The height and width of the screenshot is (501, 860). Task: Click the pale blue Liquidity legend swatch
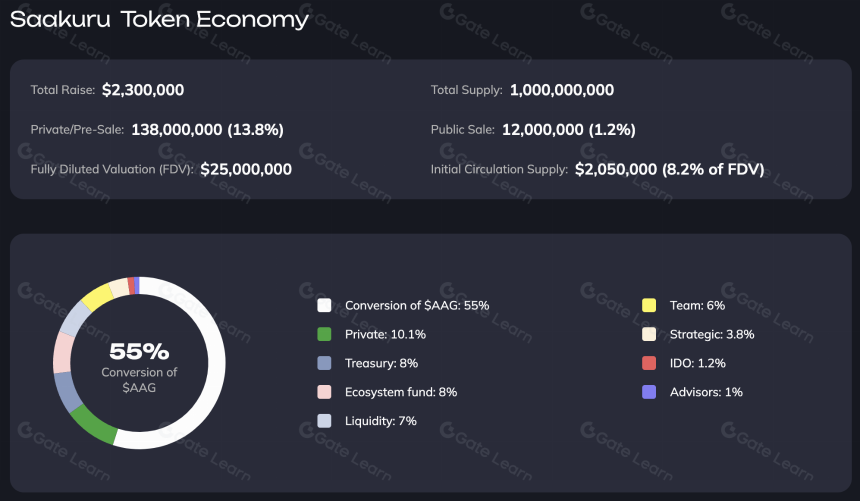click(324, 421)
